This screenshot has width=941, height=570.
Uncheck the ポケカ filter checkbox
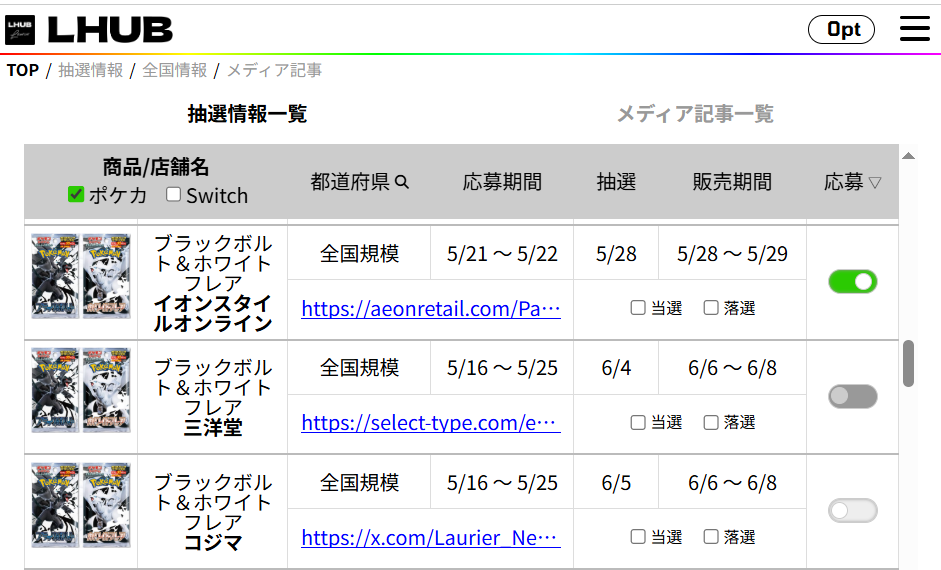tap(76, 194)
